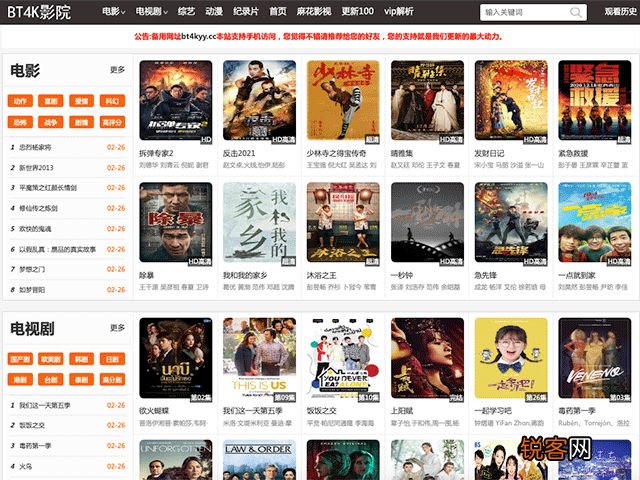Open the This Is Us series poster
Viewport: 640px width, 480px height.
pyautogui.click(x=259, y=360)
